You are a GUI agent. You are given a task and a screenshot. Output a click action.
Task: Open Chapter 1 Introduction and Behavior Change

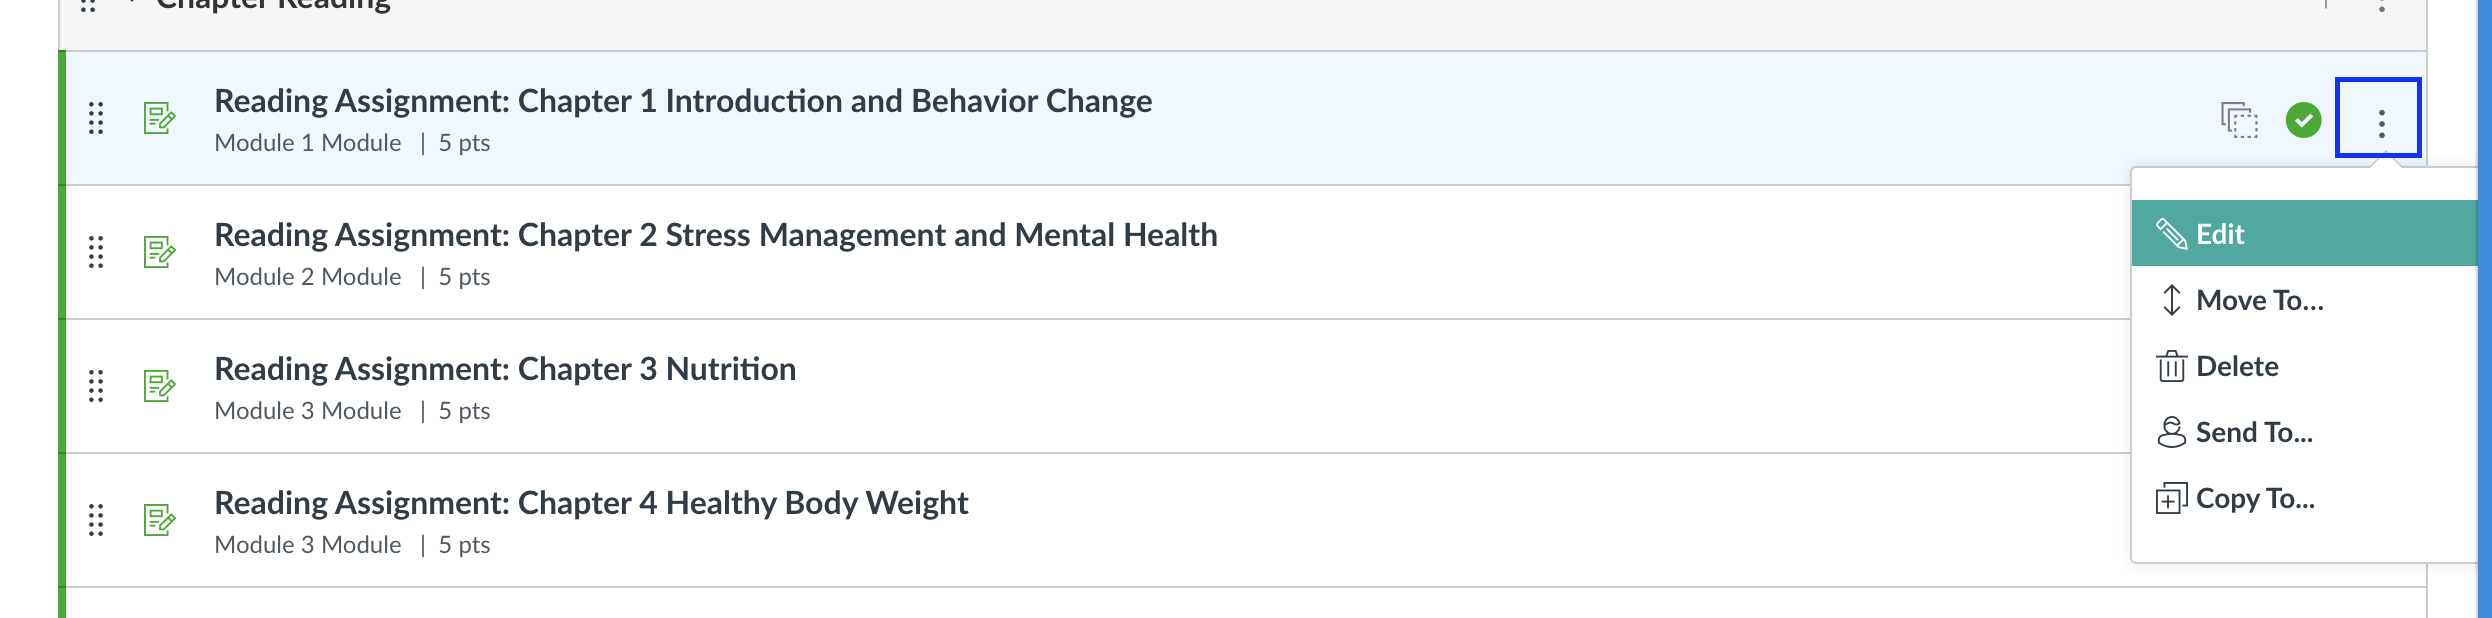pos(683,101)
